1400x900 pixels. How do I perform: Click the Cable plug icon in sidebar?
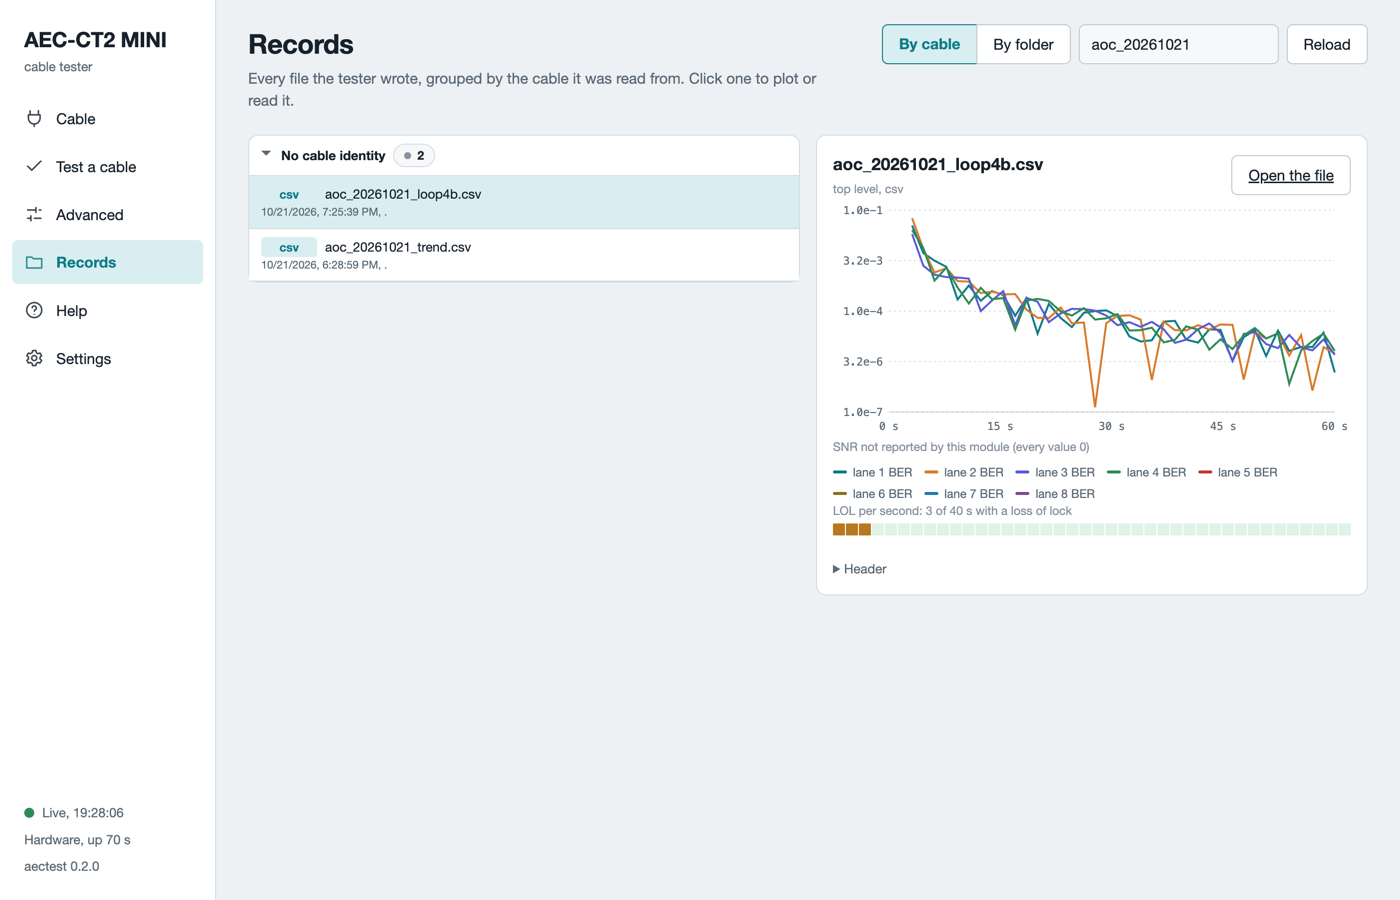(34, 118)
